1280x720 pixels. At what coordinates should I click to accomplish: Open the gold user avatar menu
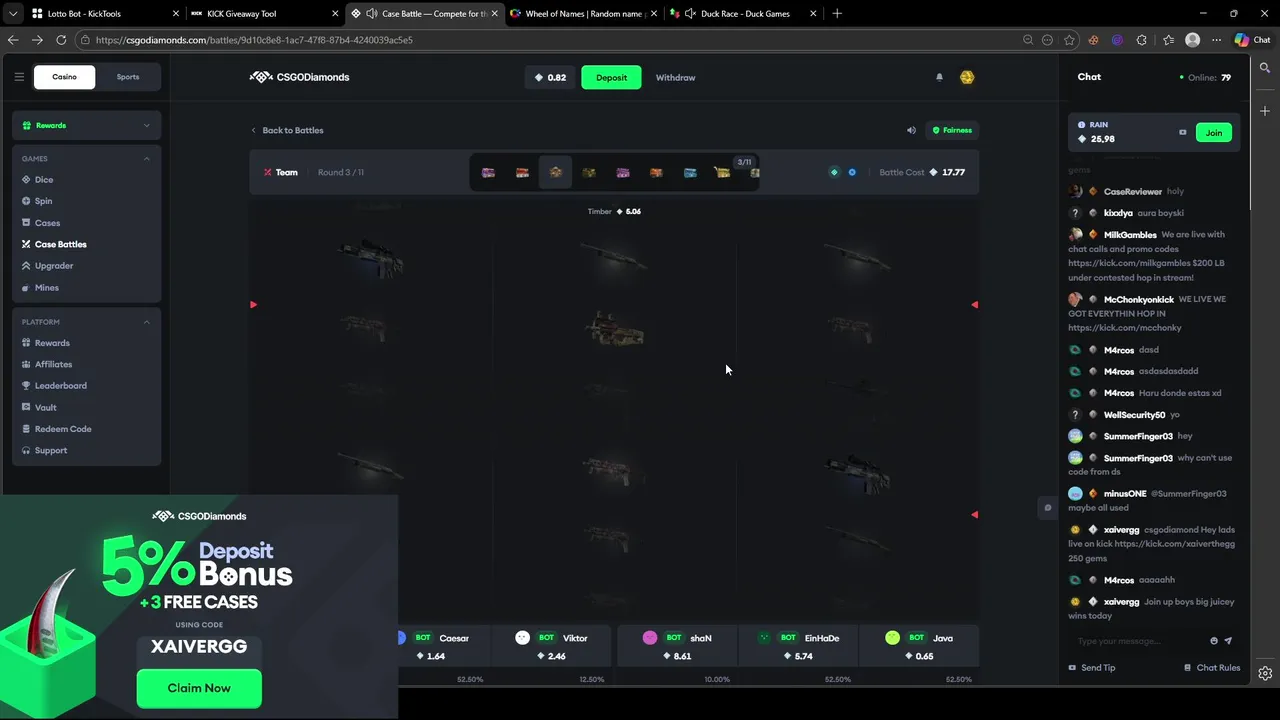[967, 77]
